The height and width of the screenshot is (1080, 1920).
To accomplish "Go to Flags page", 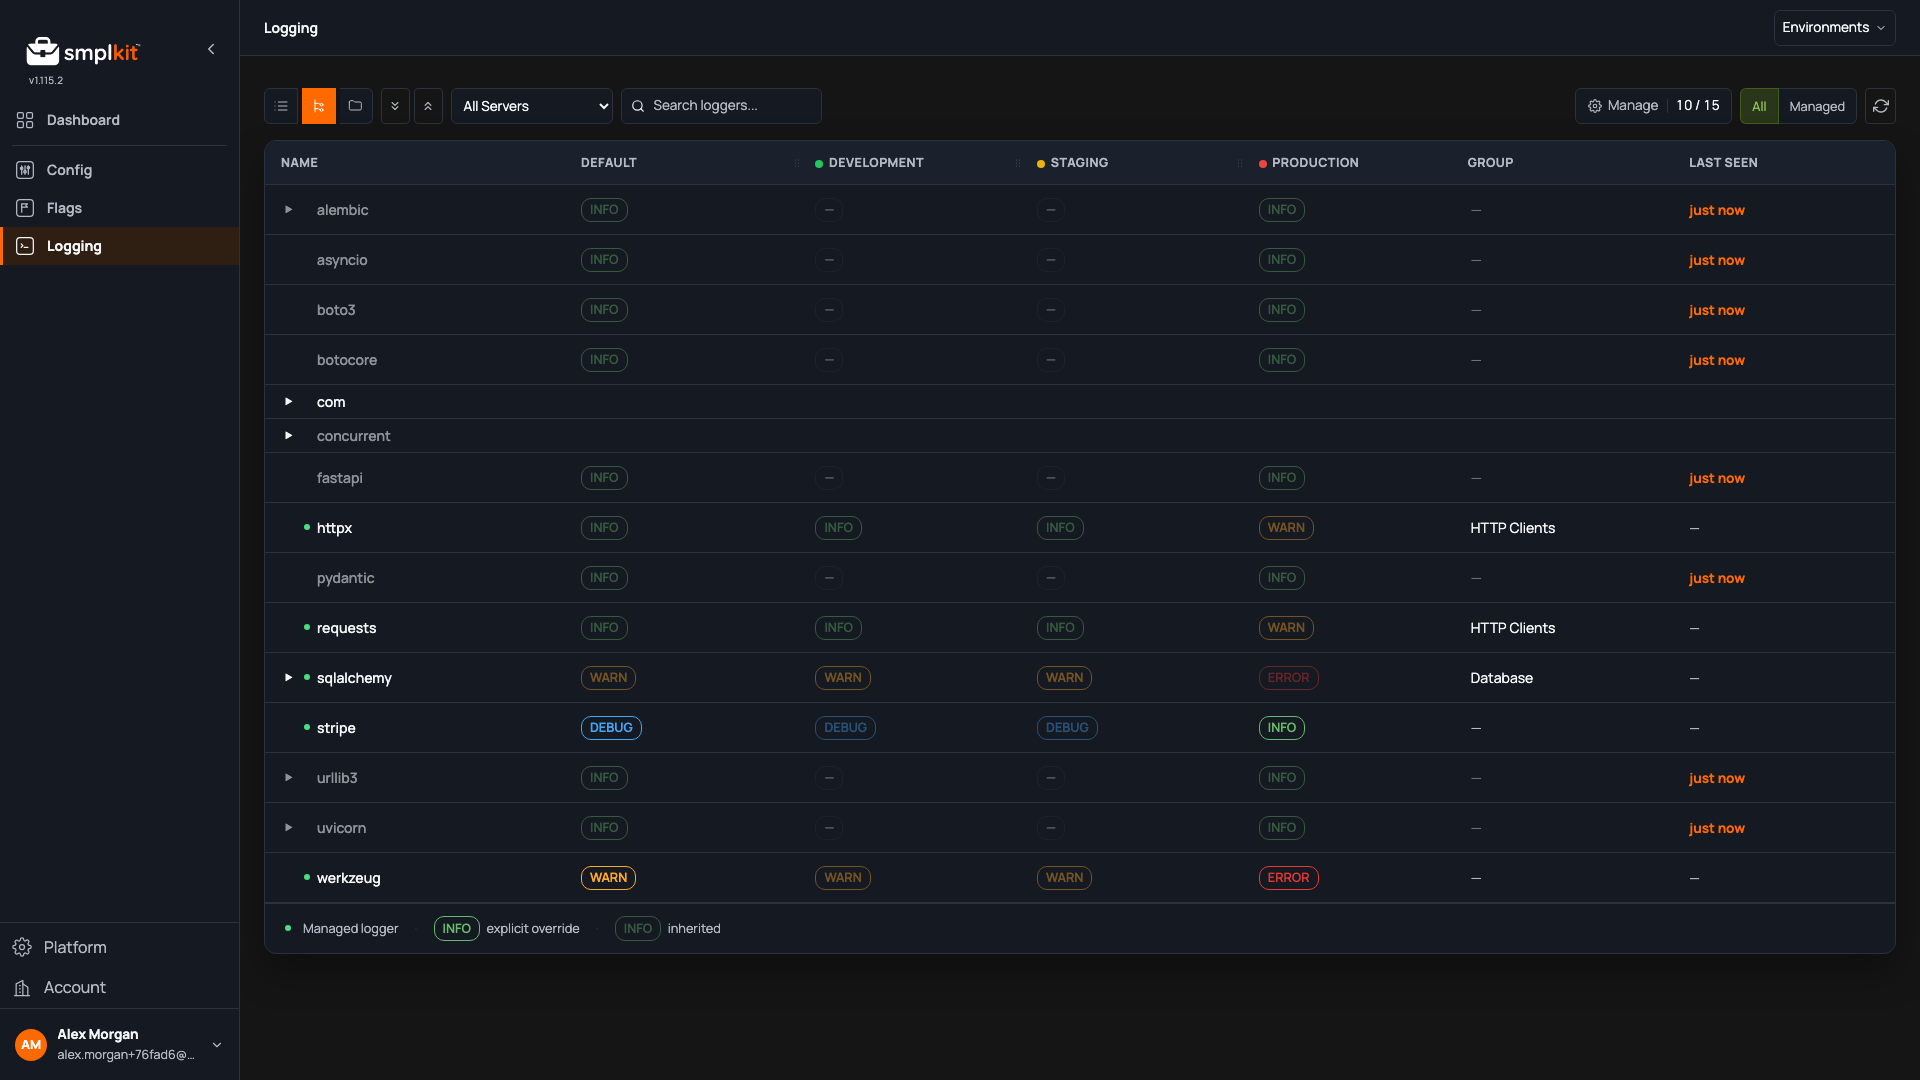I will (x=120, y=208).
